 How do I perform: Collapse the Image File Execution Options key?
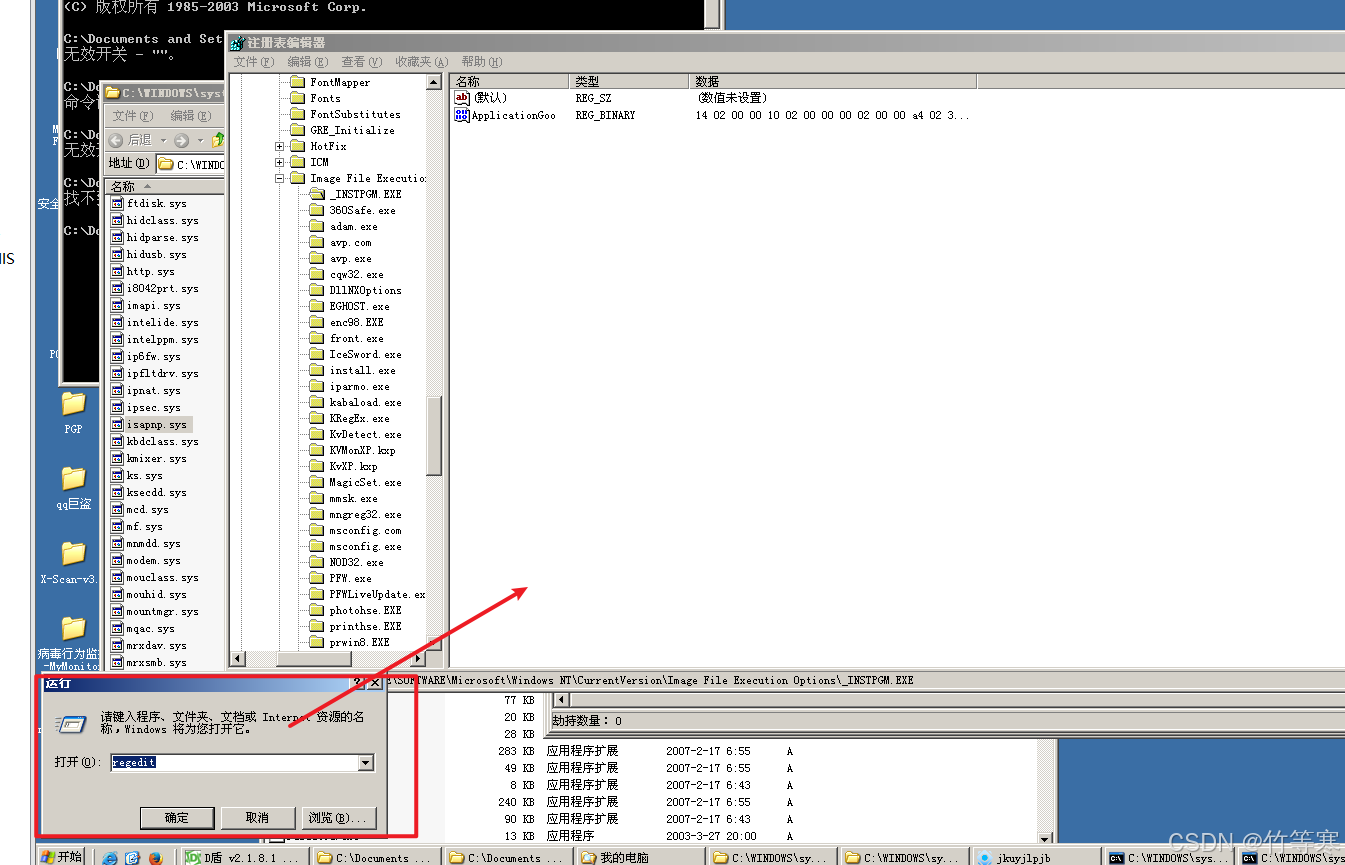pos(280,178)
